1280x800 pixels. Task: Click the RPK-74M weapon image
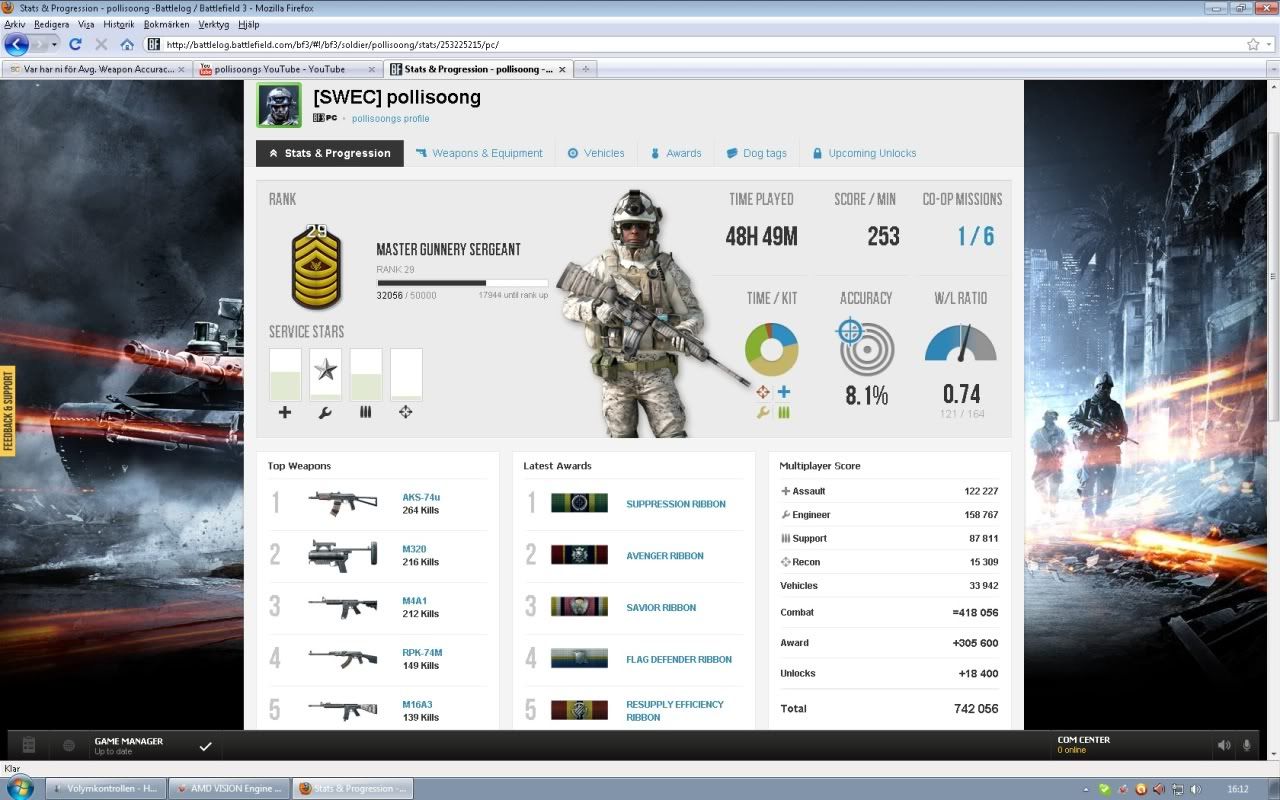coord(343,659)
